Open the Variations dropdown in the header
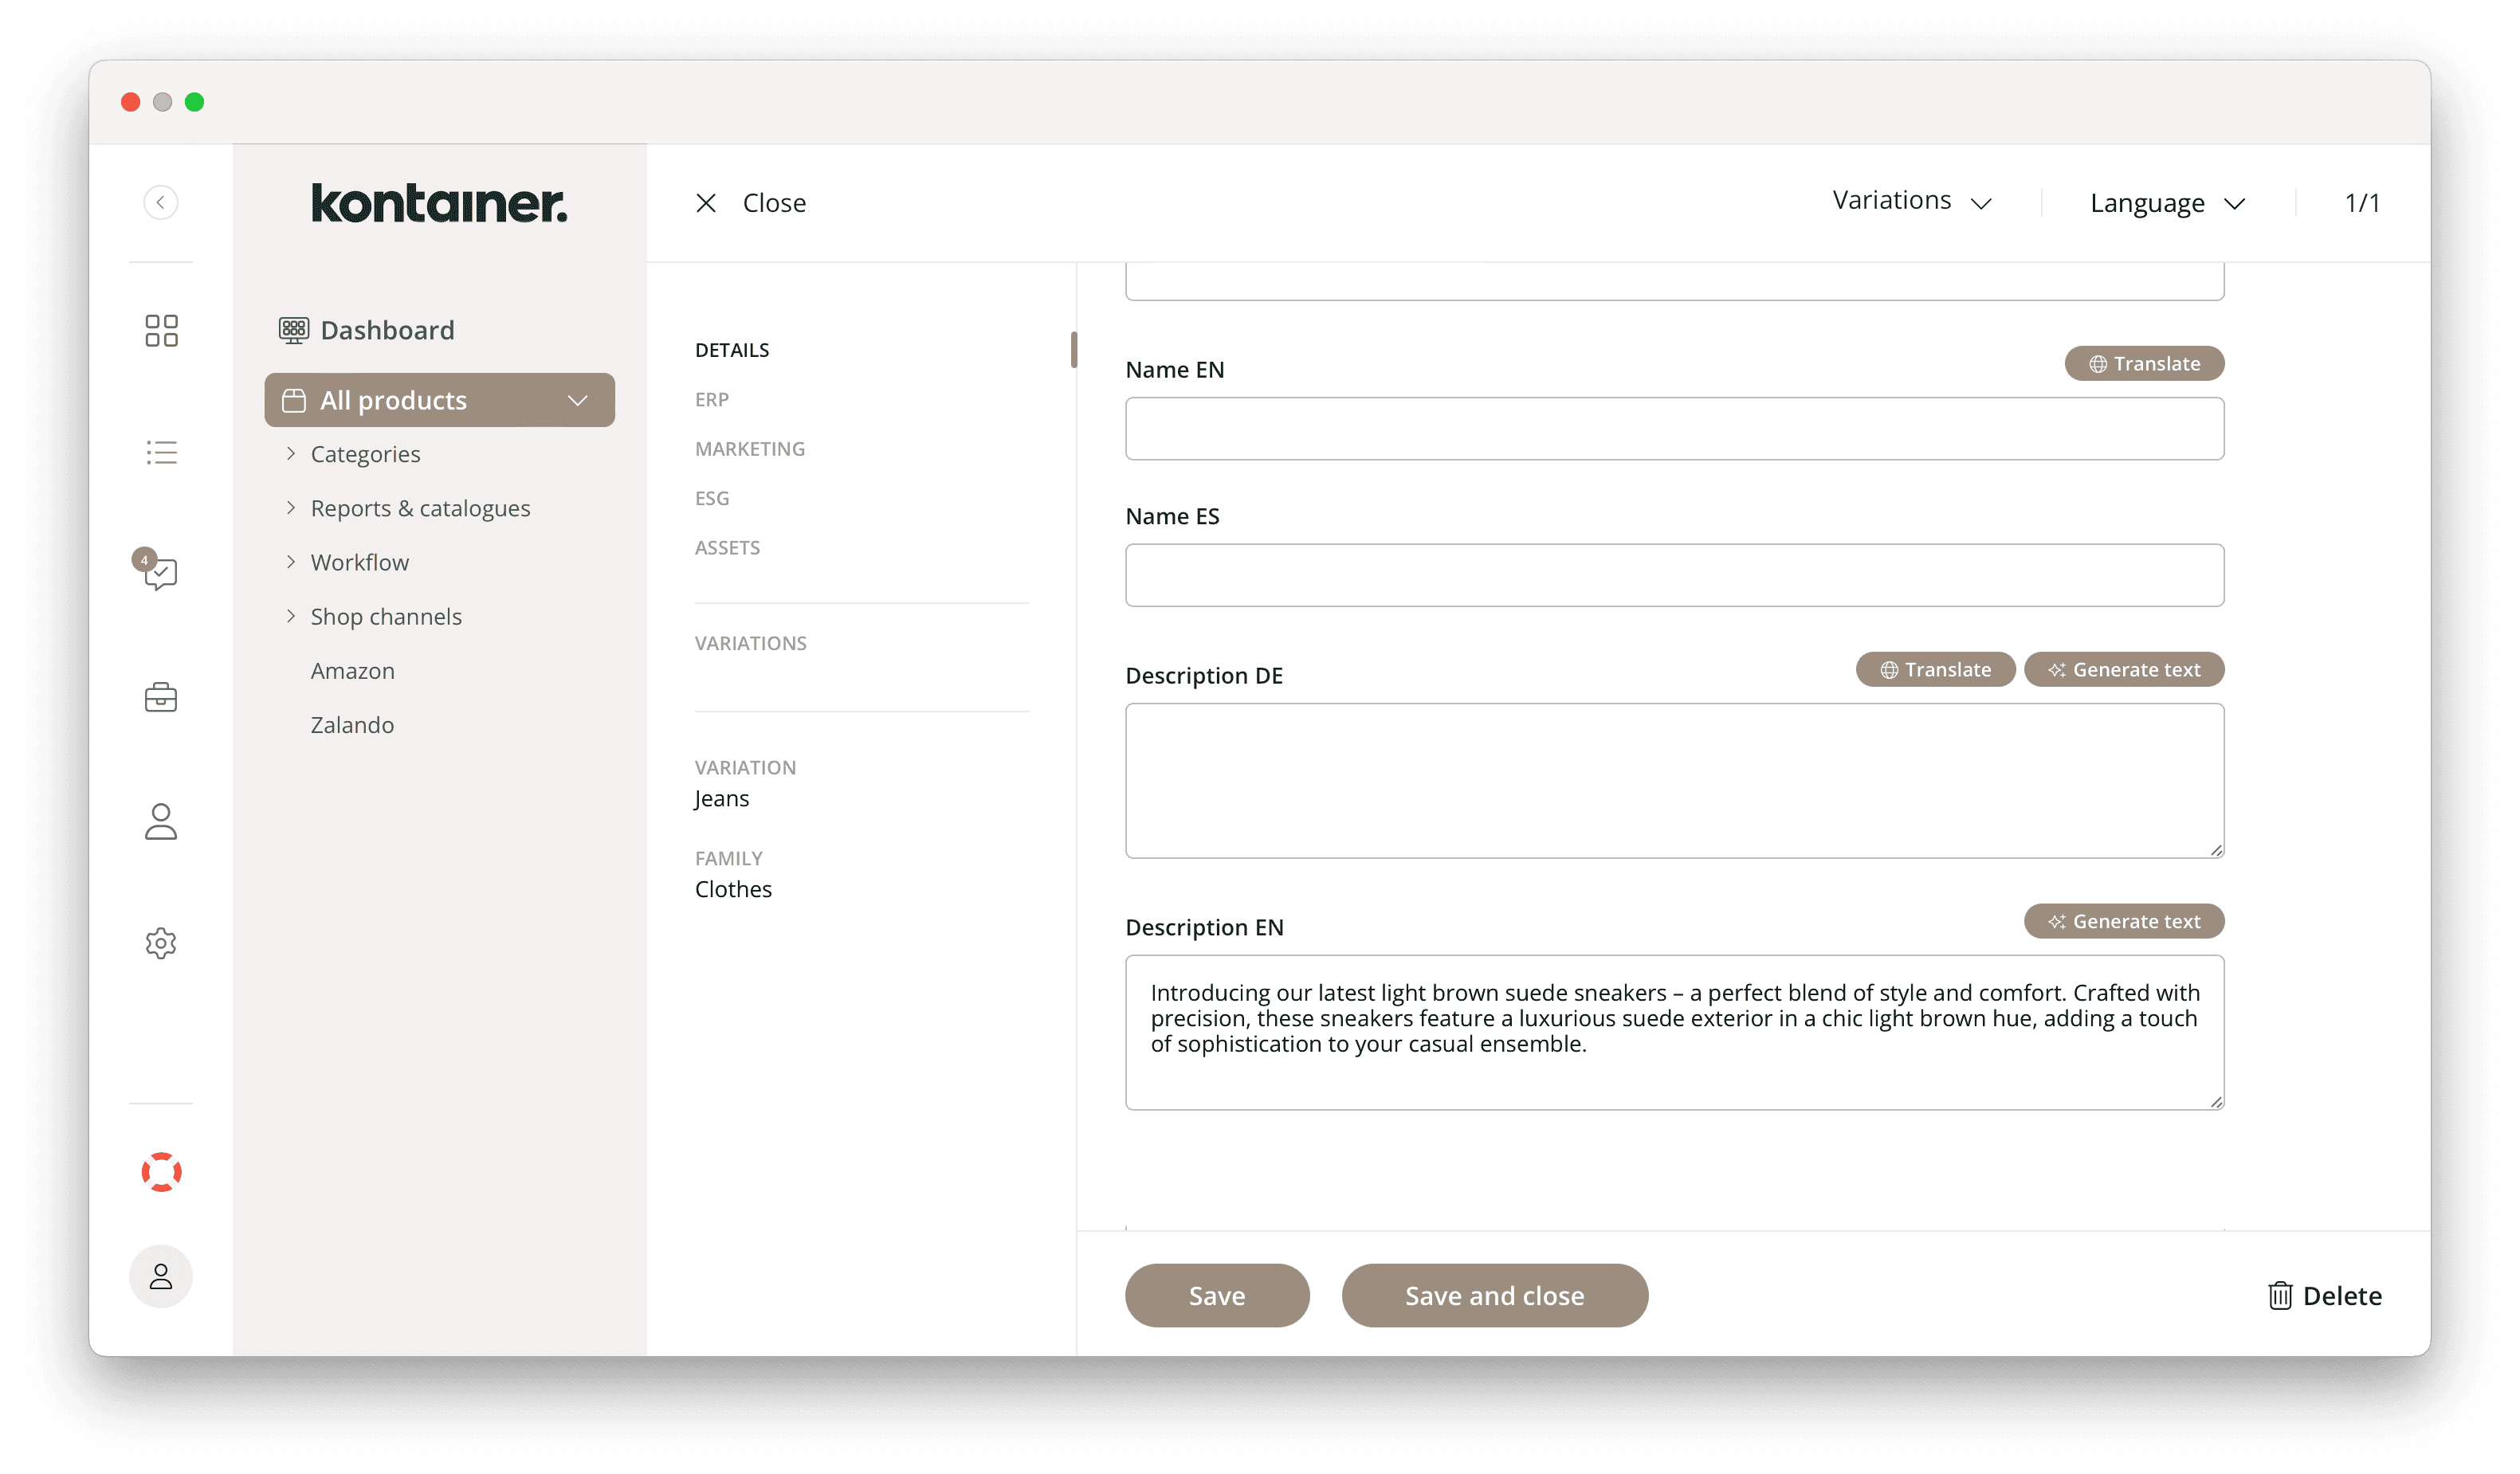 point(1911,201)
